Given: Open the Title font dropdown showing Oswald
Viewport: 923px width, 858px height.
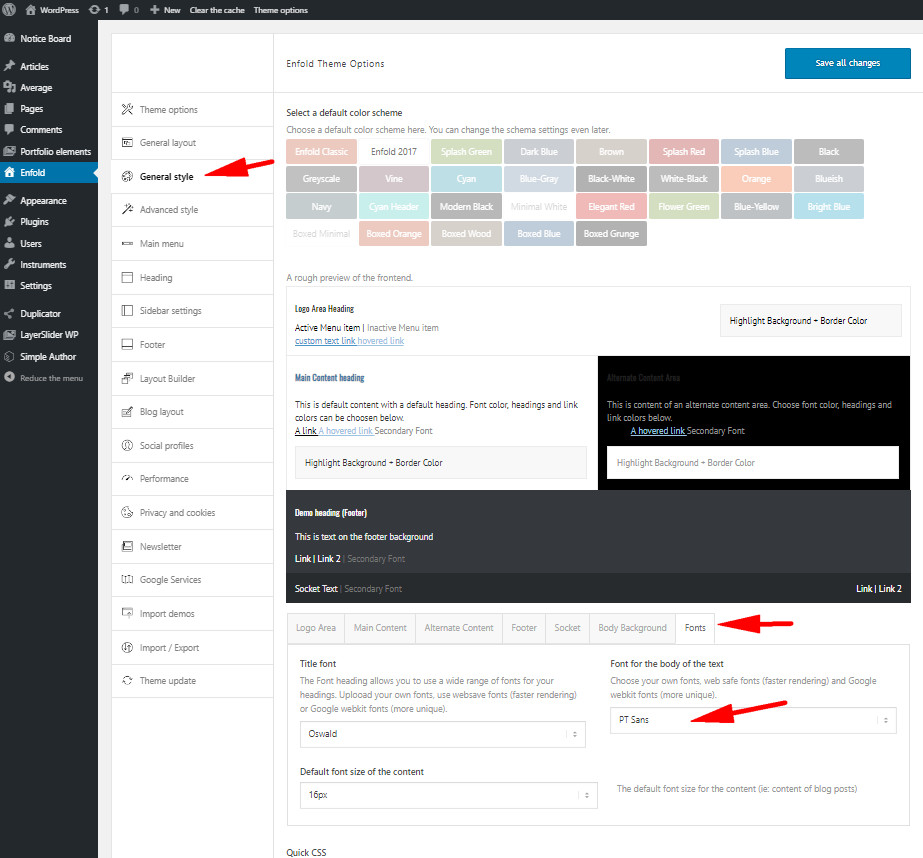Looking at the screenshot, I should click(443, 734).
